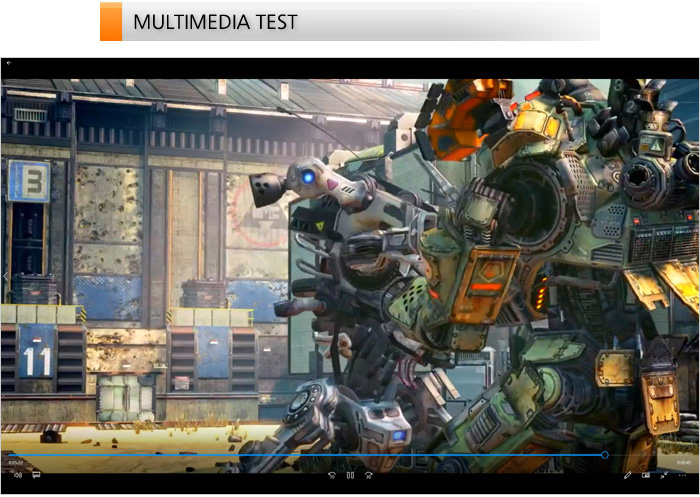This screenshot has height=497, width=700.
Task: Click the previous arrow at left video edge
Action: coord(5,277)
